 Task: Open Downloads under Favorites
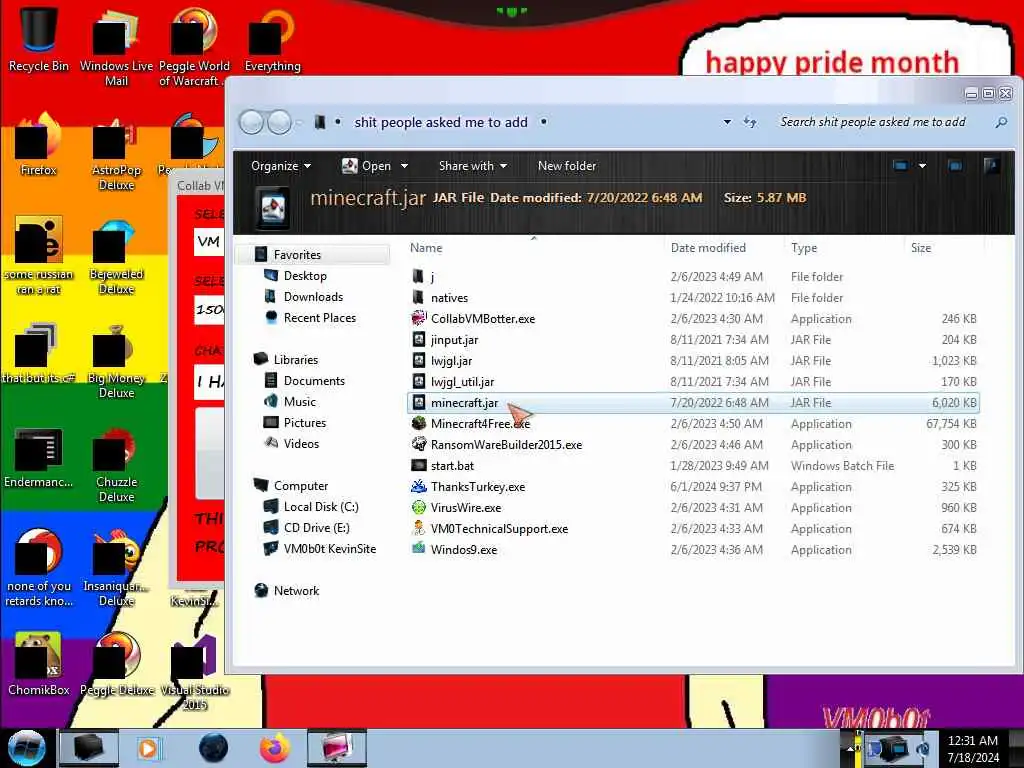pos(313,296)
